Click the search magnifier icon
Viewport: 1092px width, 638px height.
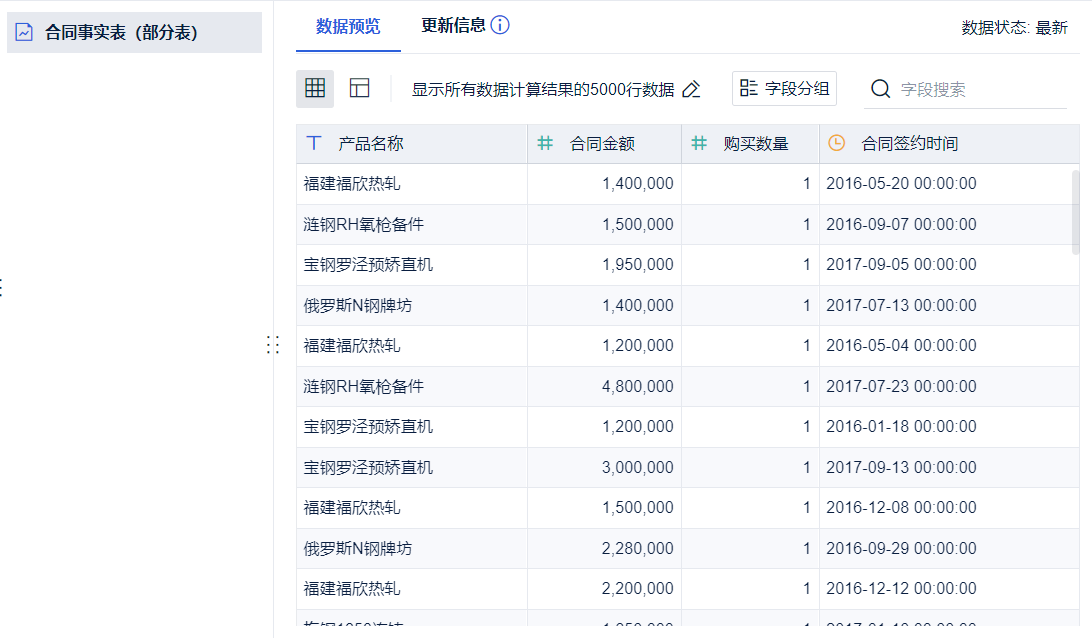click(x=880, y=89)
